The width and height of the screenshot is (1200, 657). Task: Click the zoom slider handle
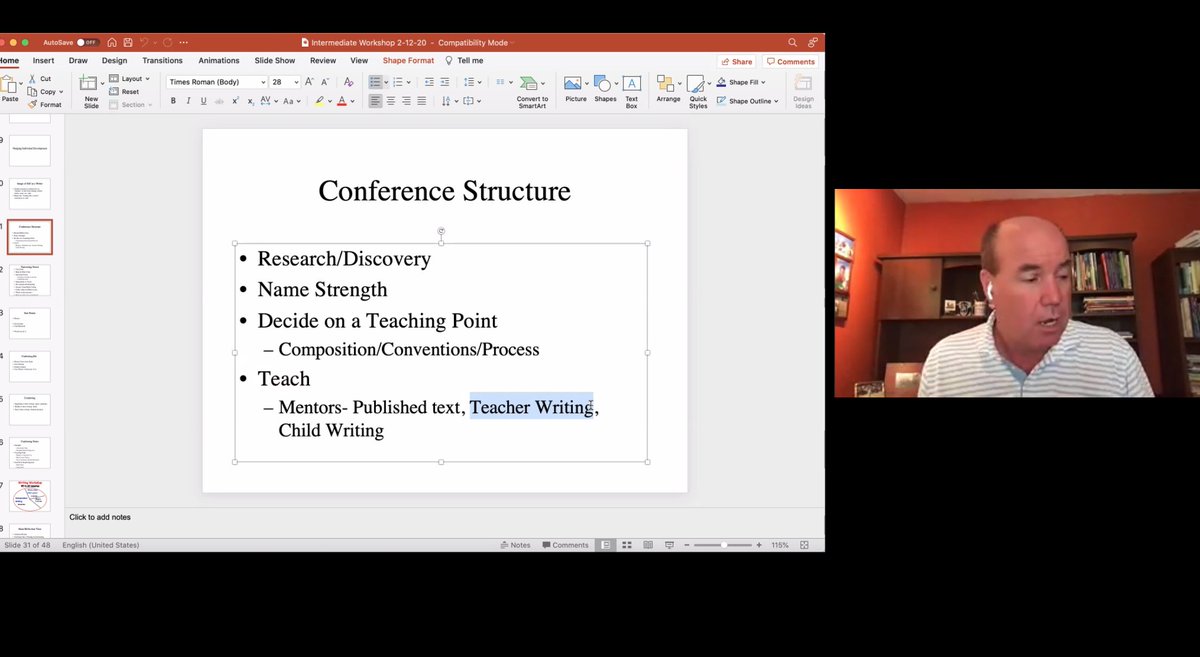(723, 545)
